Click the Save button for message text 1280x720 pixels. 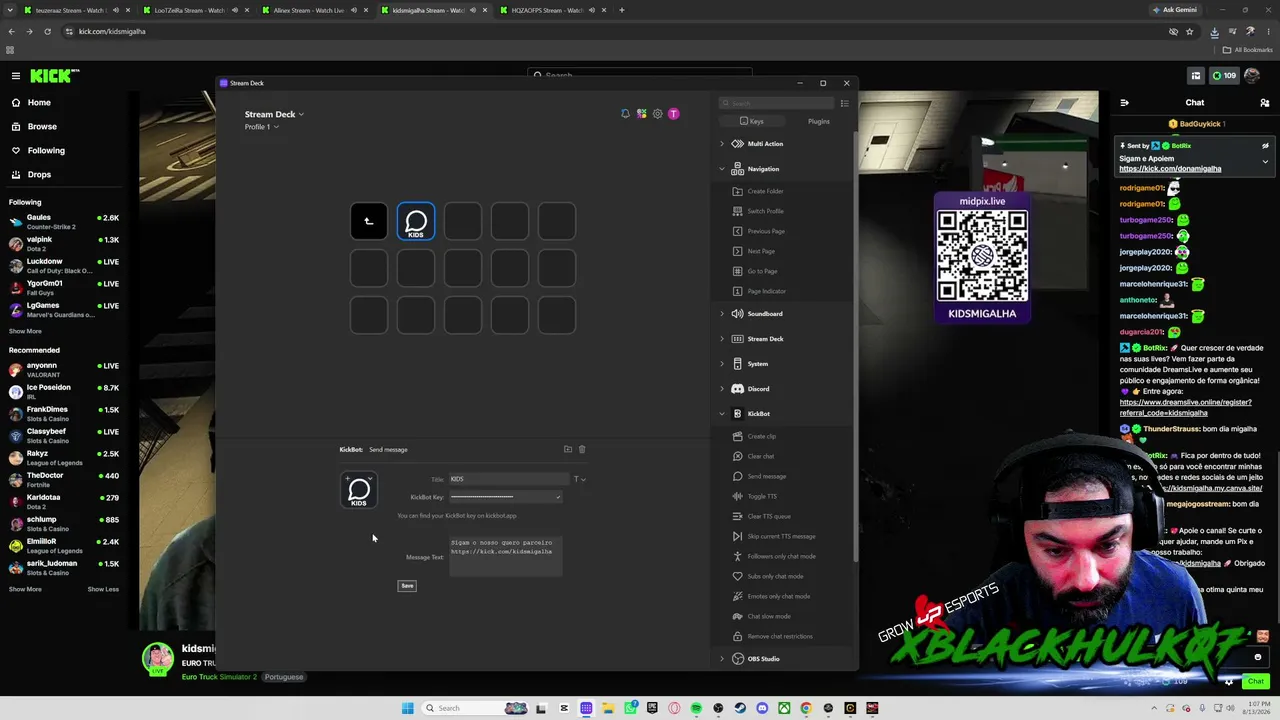point(407,586)
